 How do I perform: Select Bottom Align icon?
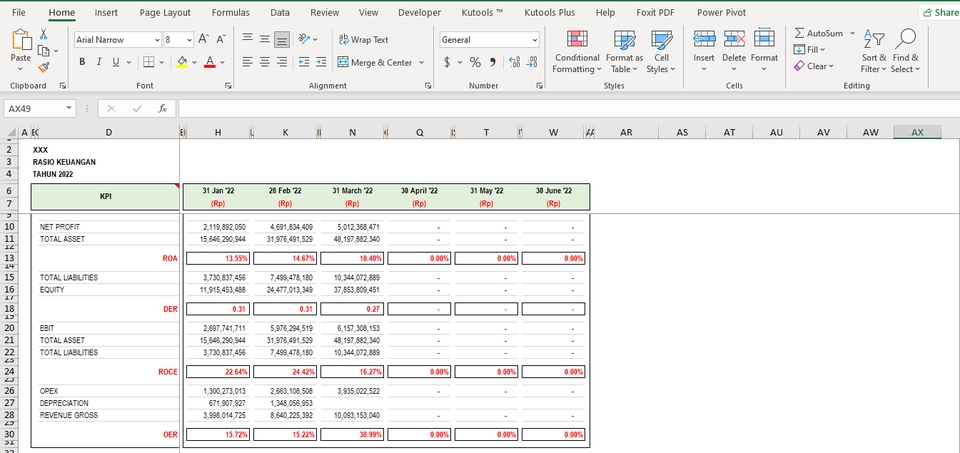282,40
